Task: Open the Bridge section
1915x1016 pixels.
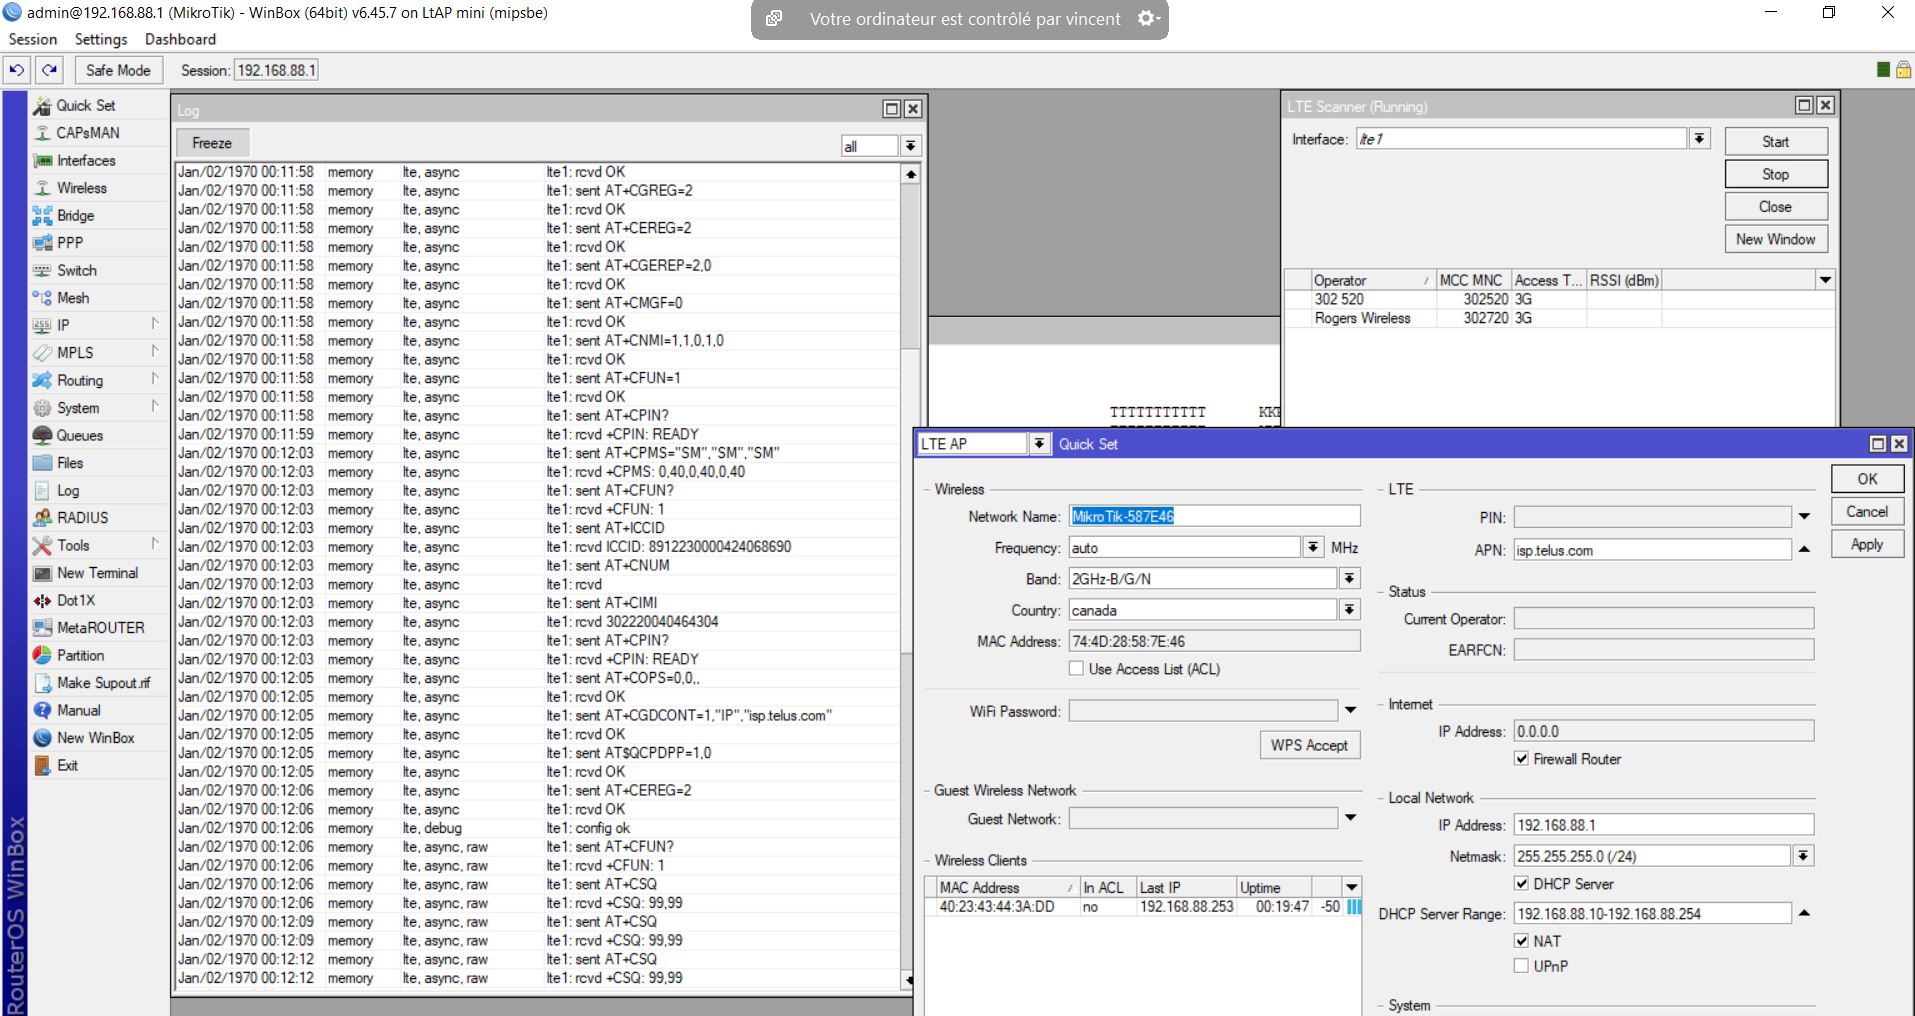Action: pyautogui.click(x=75, y=216)
